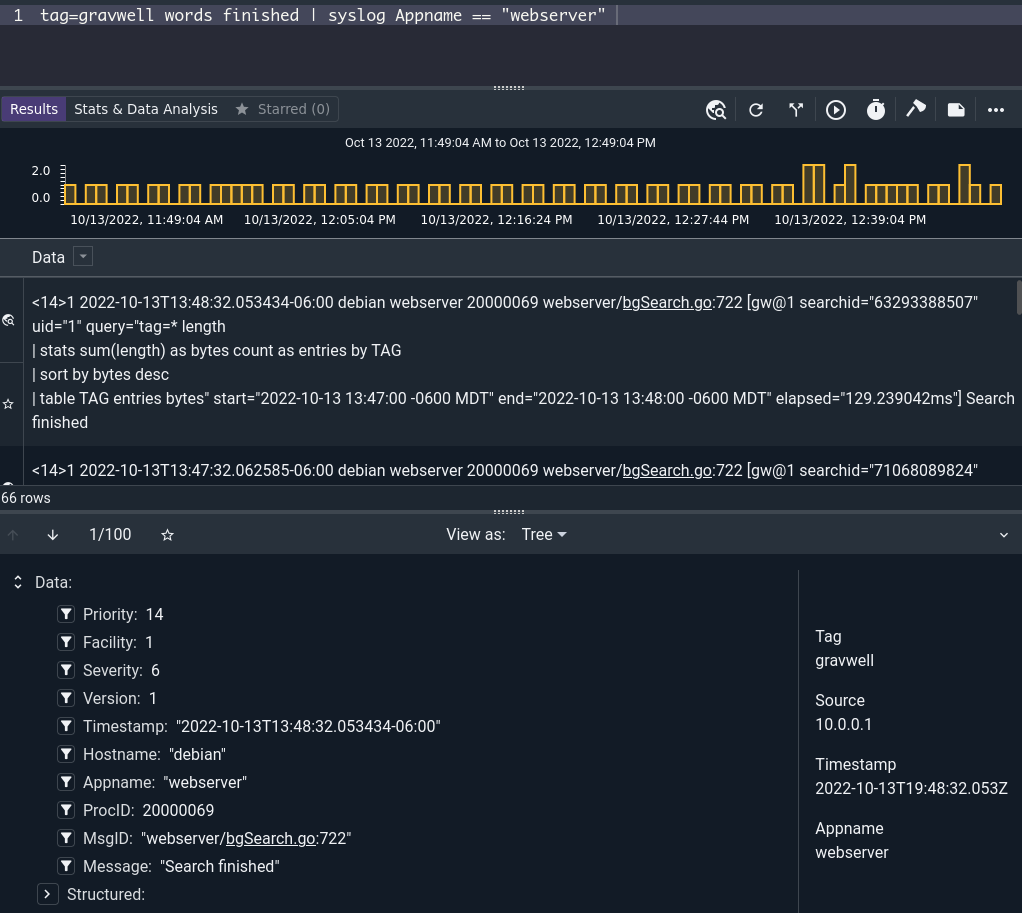
Task: Switch to Stats & Data Analysis tab
Action: [146, 109]
